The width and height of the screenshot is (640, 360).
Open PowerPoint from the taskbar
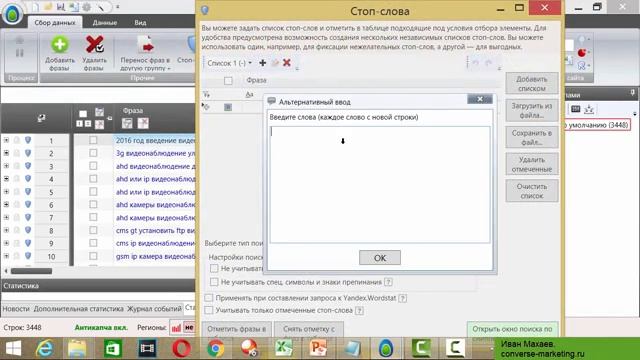coord(318,349)
